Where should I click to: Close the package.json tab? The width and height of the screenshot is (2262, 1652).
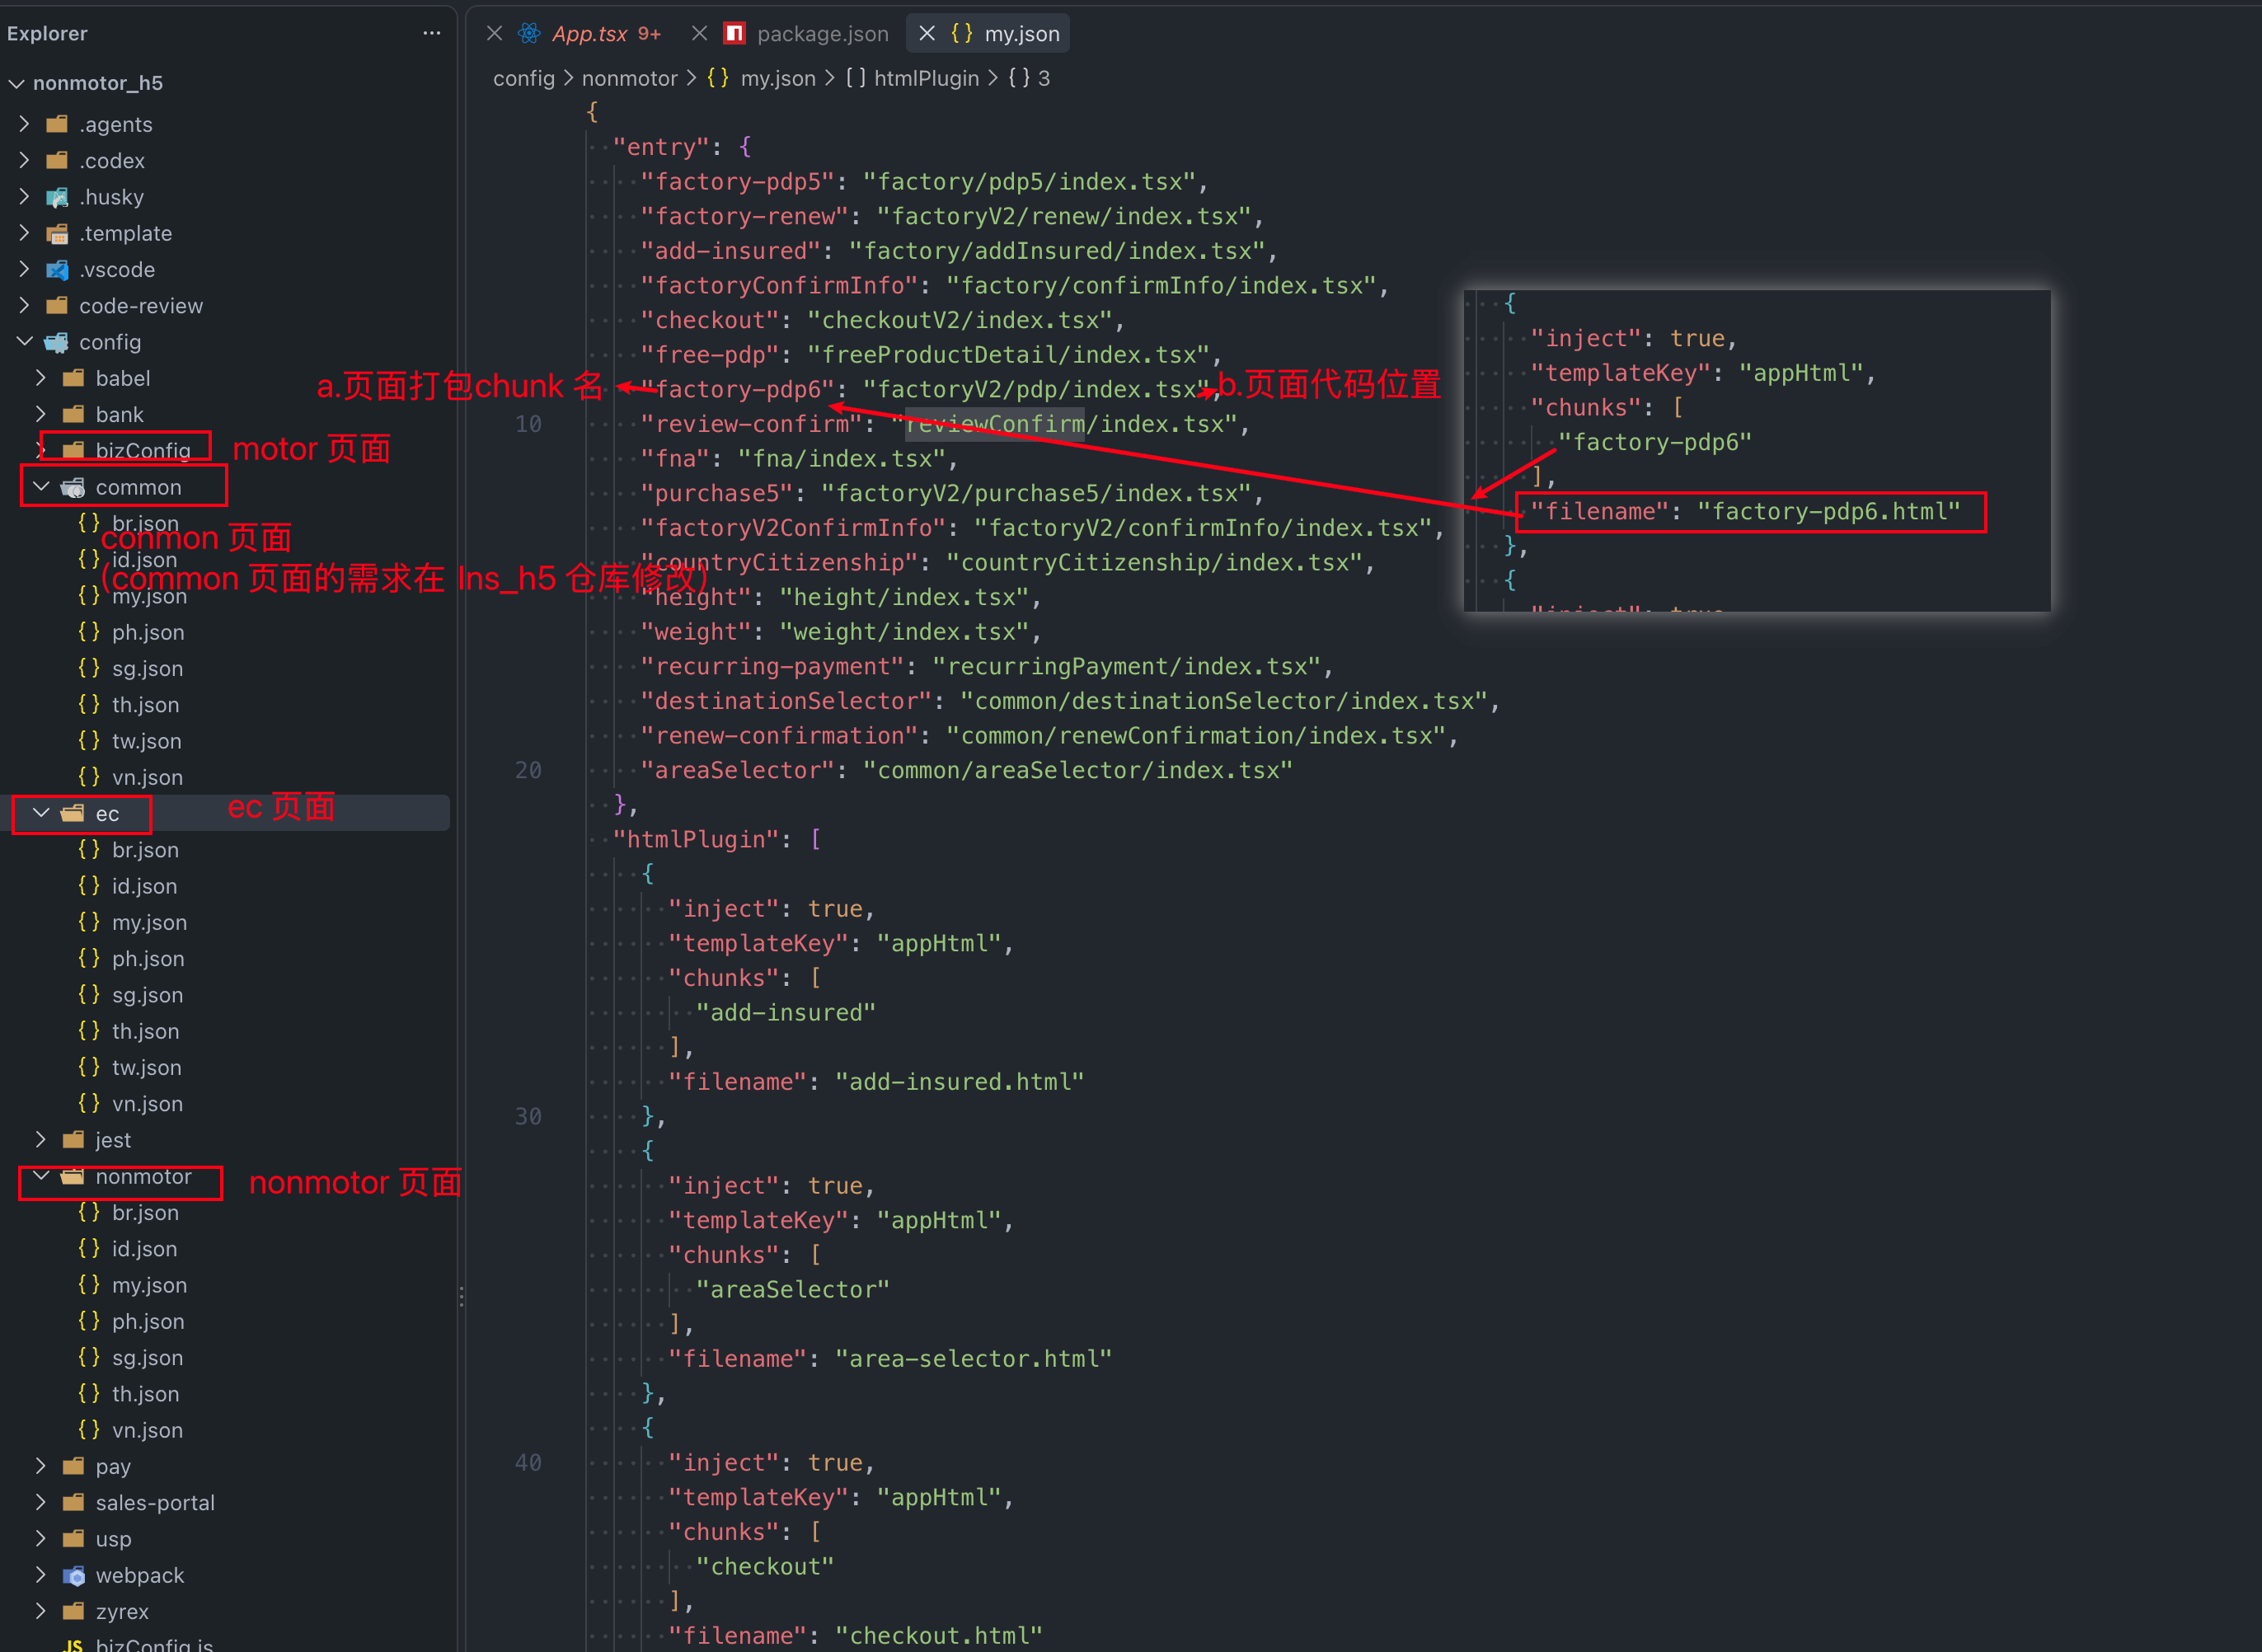[700, 33]
